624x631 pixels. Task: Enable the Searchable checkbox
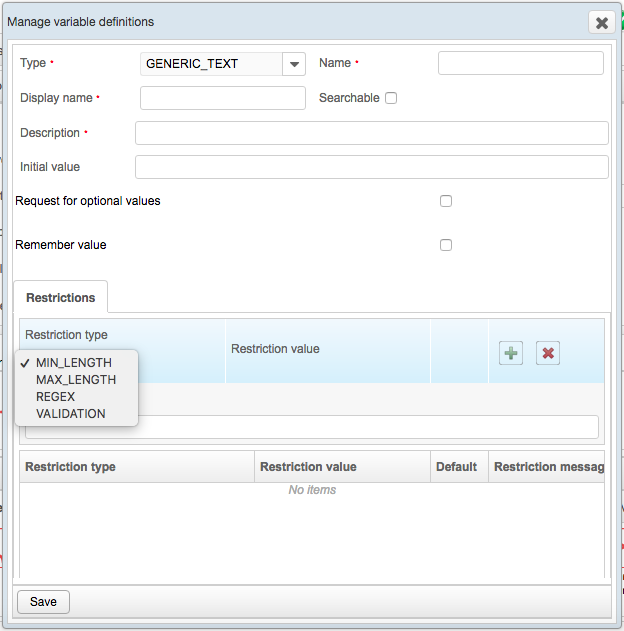pos(391,98)
